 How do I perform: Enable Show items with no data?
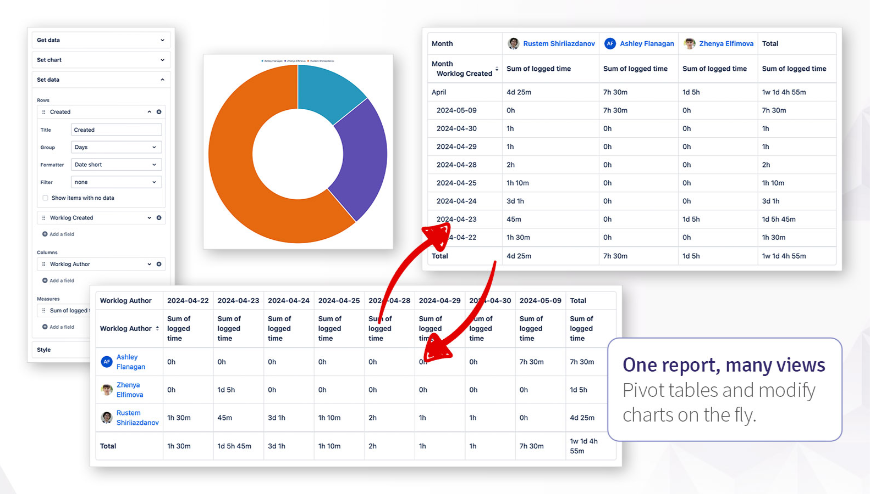[45, 198]
